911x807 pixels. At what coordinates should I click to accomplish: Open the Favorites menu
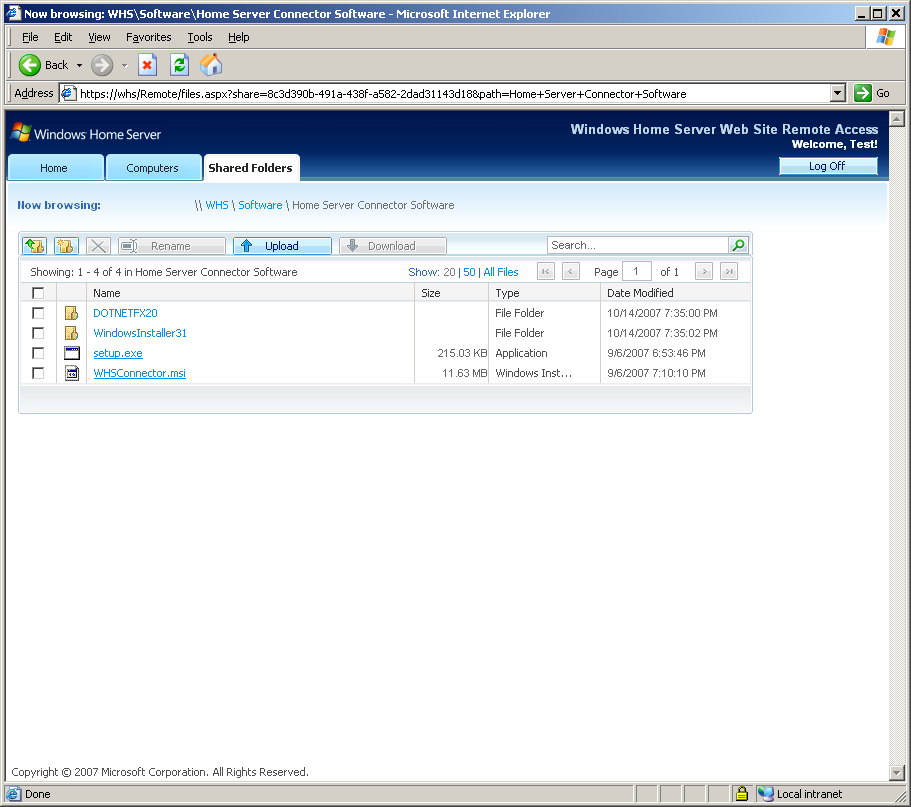pyautogui.click(x=149, y=37)
